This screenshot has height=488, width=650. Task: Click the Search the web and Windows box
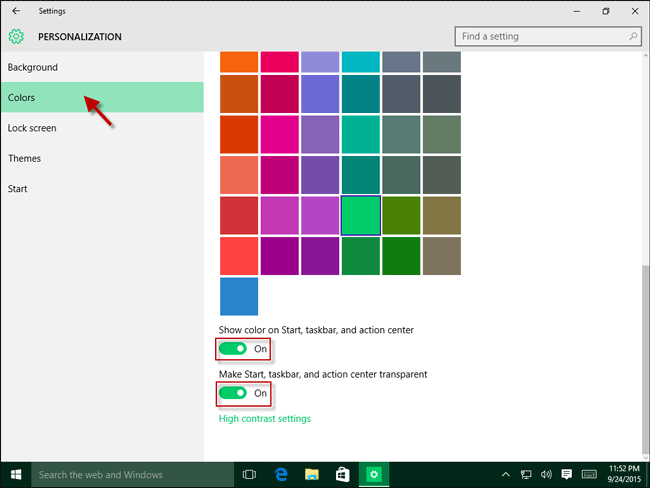pyautogui.click(x=132, y=475)
